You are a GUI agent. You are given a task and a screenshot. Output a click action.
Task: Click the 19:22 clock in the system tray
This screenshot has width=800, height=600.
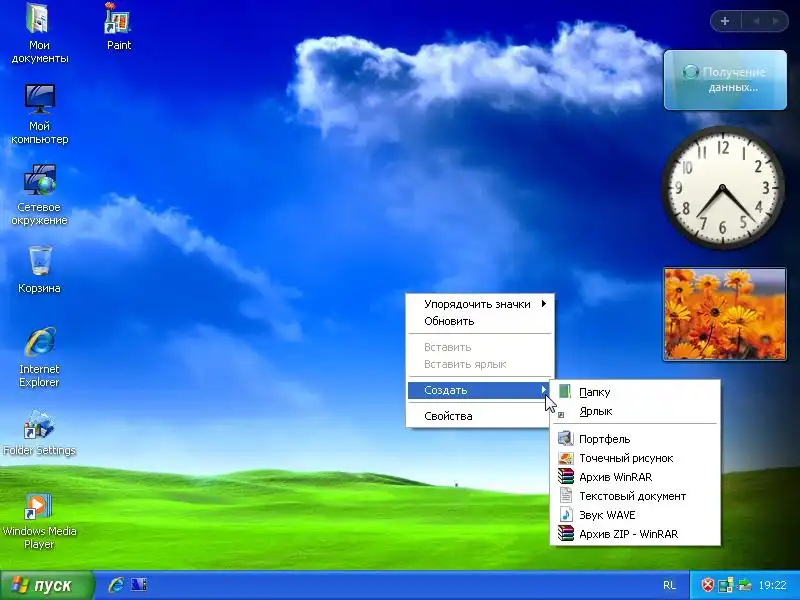[x=772, y=585]
